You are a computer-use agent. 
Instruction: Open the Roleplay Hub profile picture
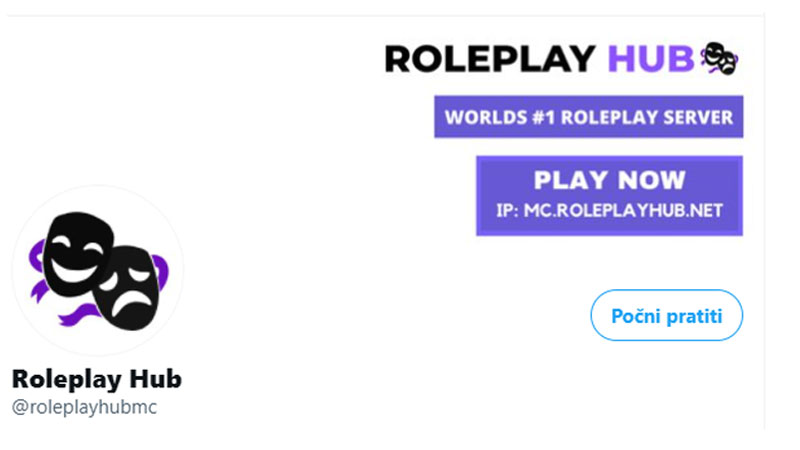tap(98, 270)
